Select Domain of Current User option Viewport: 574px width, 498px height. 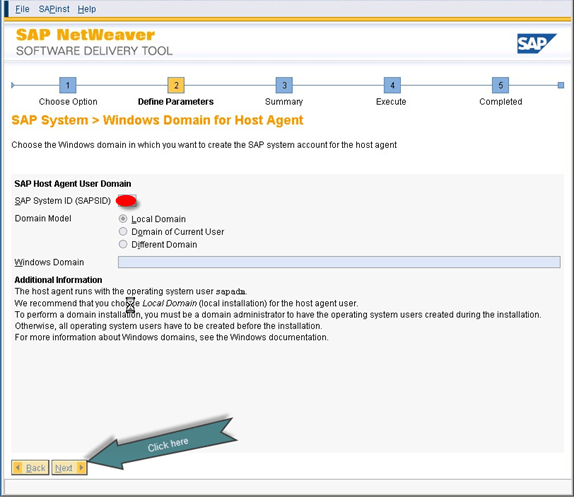123,231
